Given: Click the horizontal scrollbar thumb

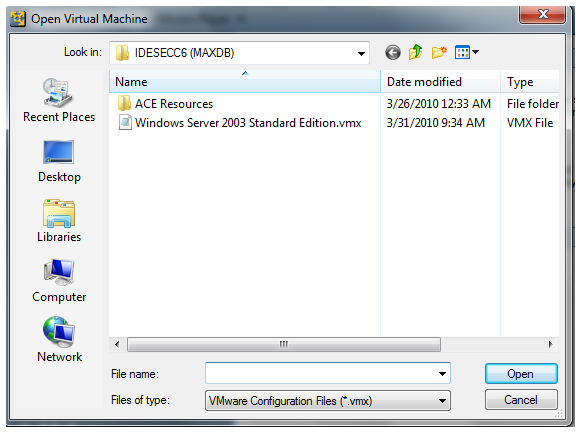Looking at the screenshot, I should click(284, 344).
